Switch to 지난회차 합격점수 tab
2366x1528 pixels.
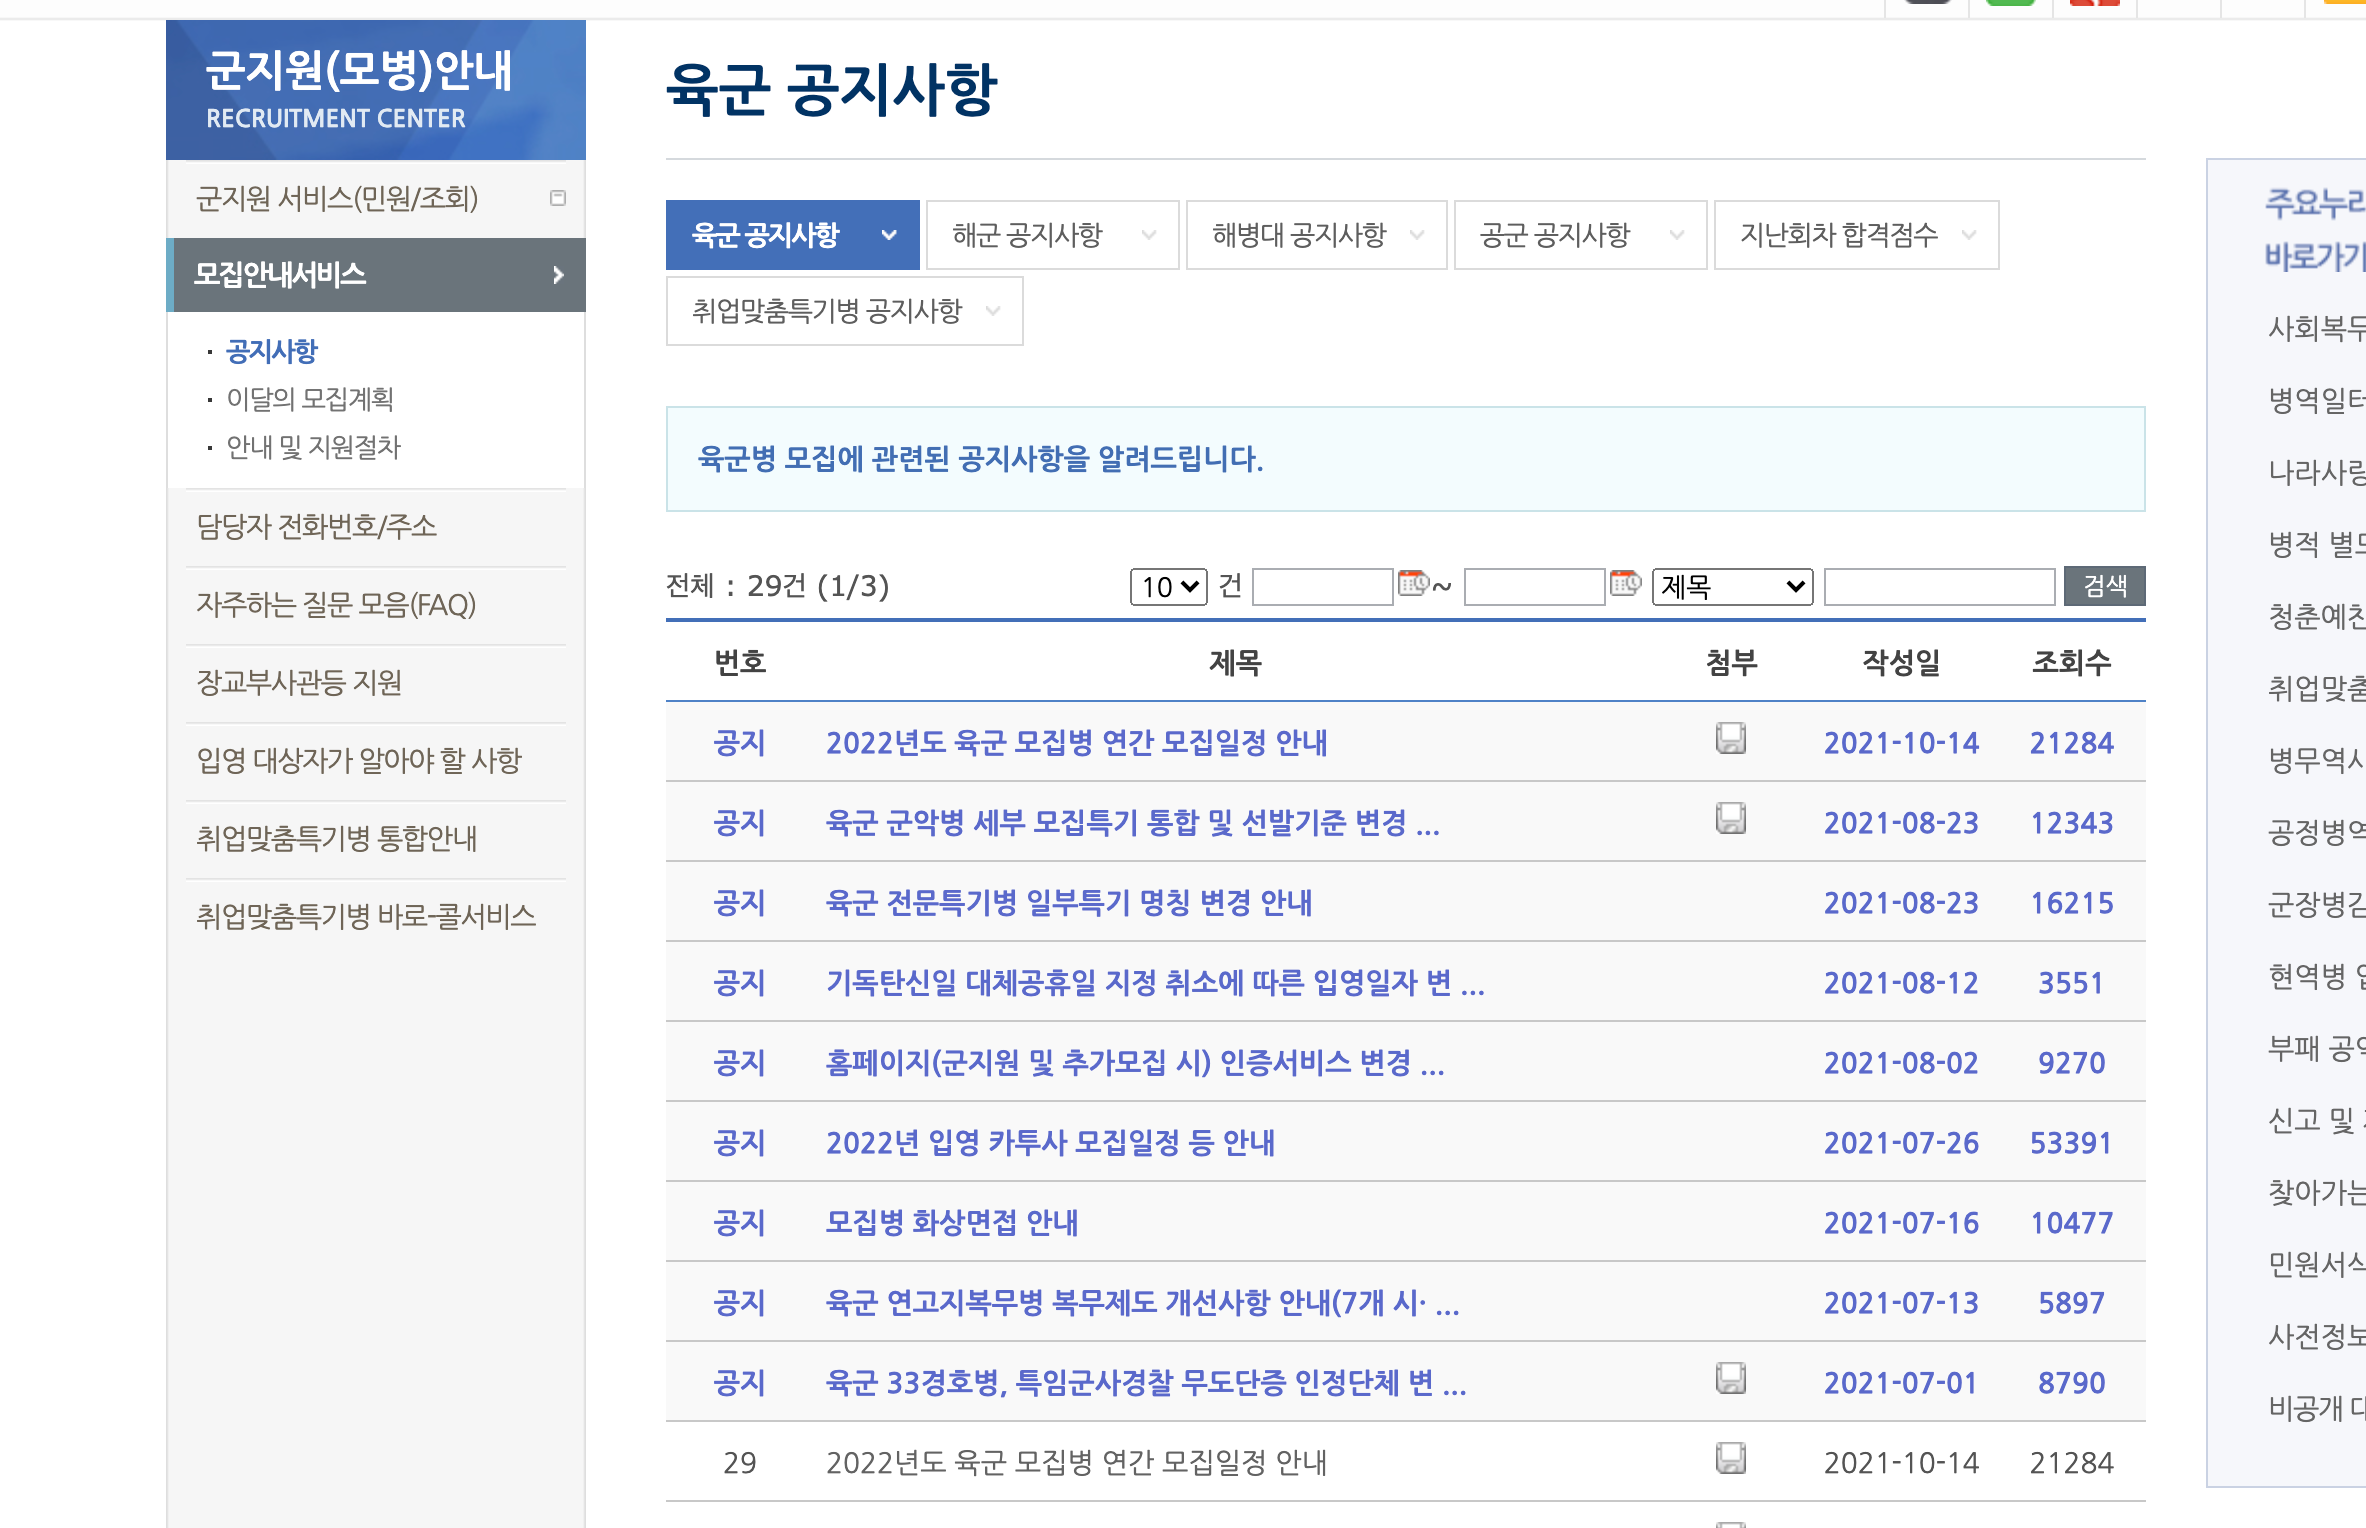(1857, 235)
